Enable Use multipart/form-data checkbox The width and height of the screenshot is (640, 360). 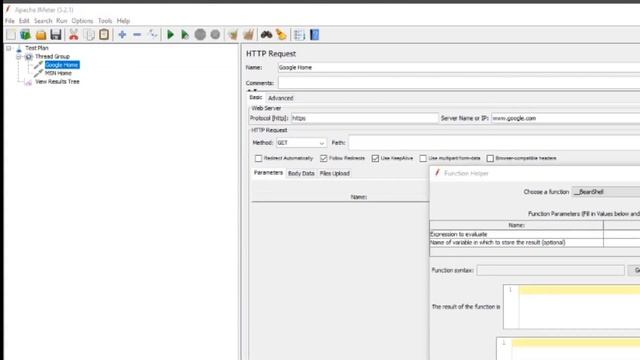tap(423, 158)
